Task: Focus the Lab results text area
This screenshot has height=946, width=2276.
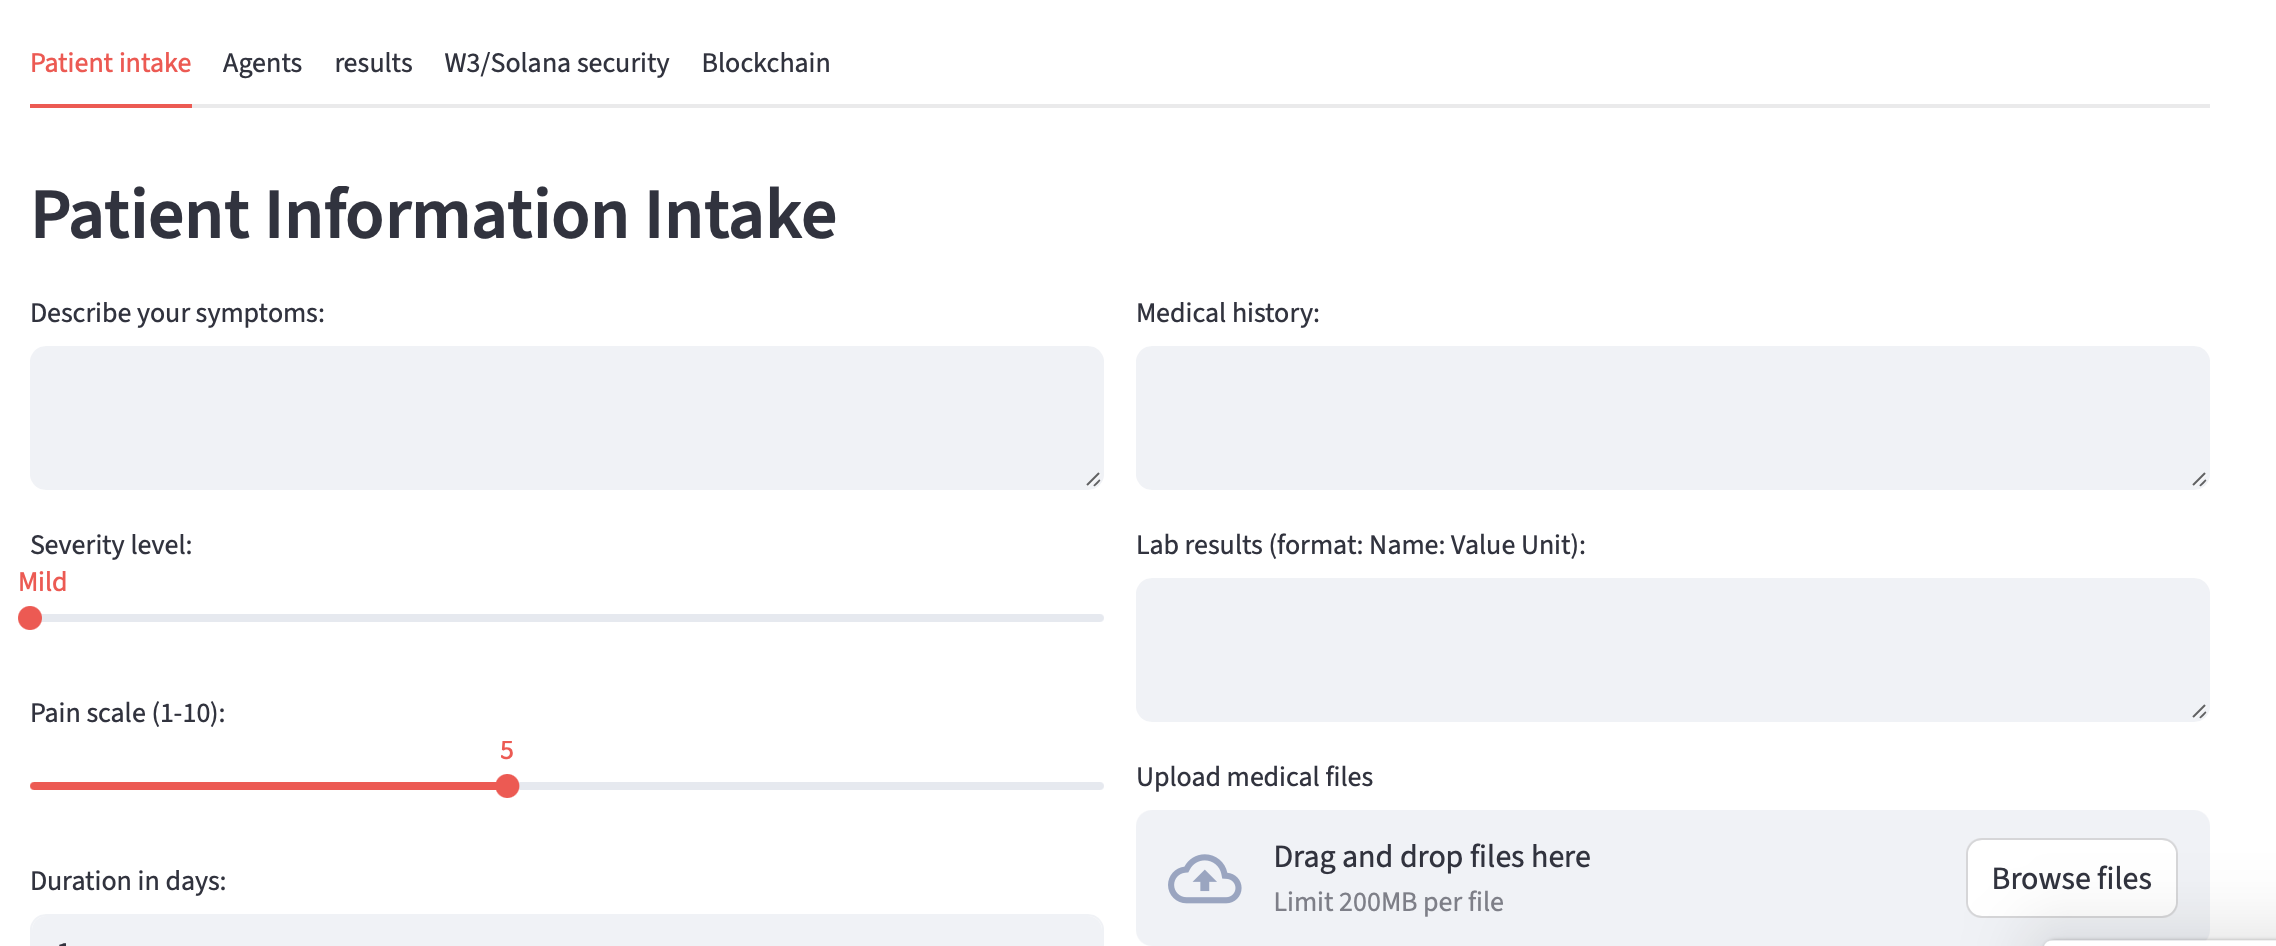Action: coord(1672,649)
